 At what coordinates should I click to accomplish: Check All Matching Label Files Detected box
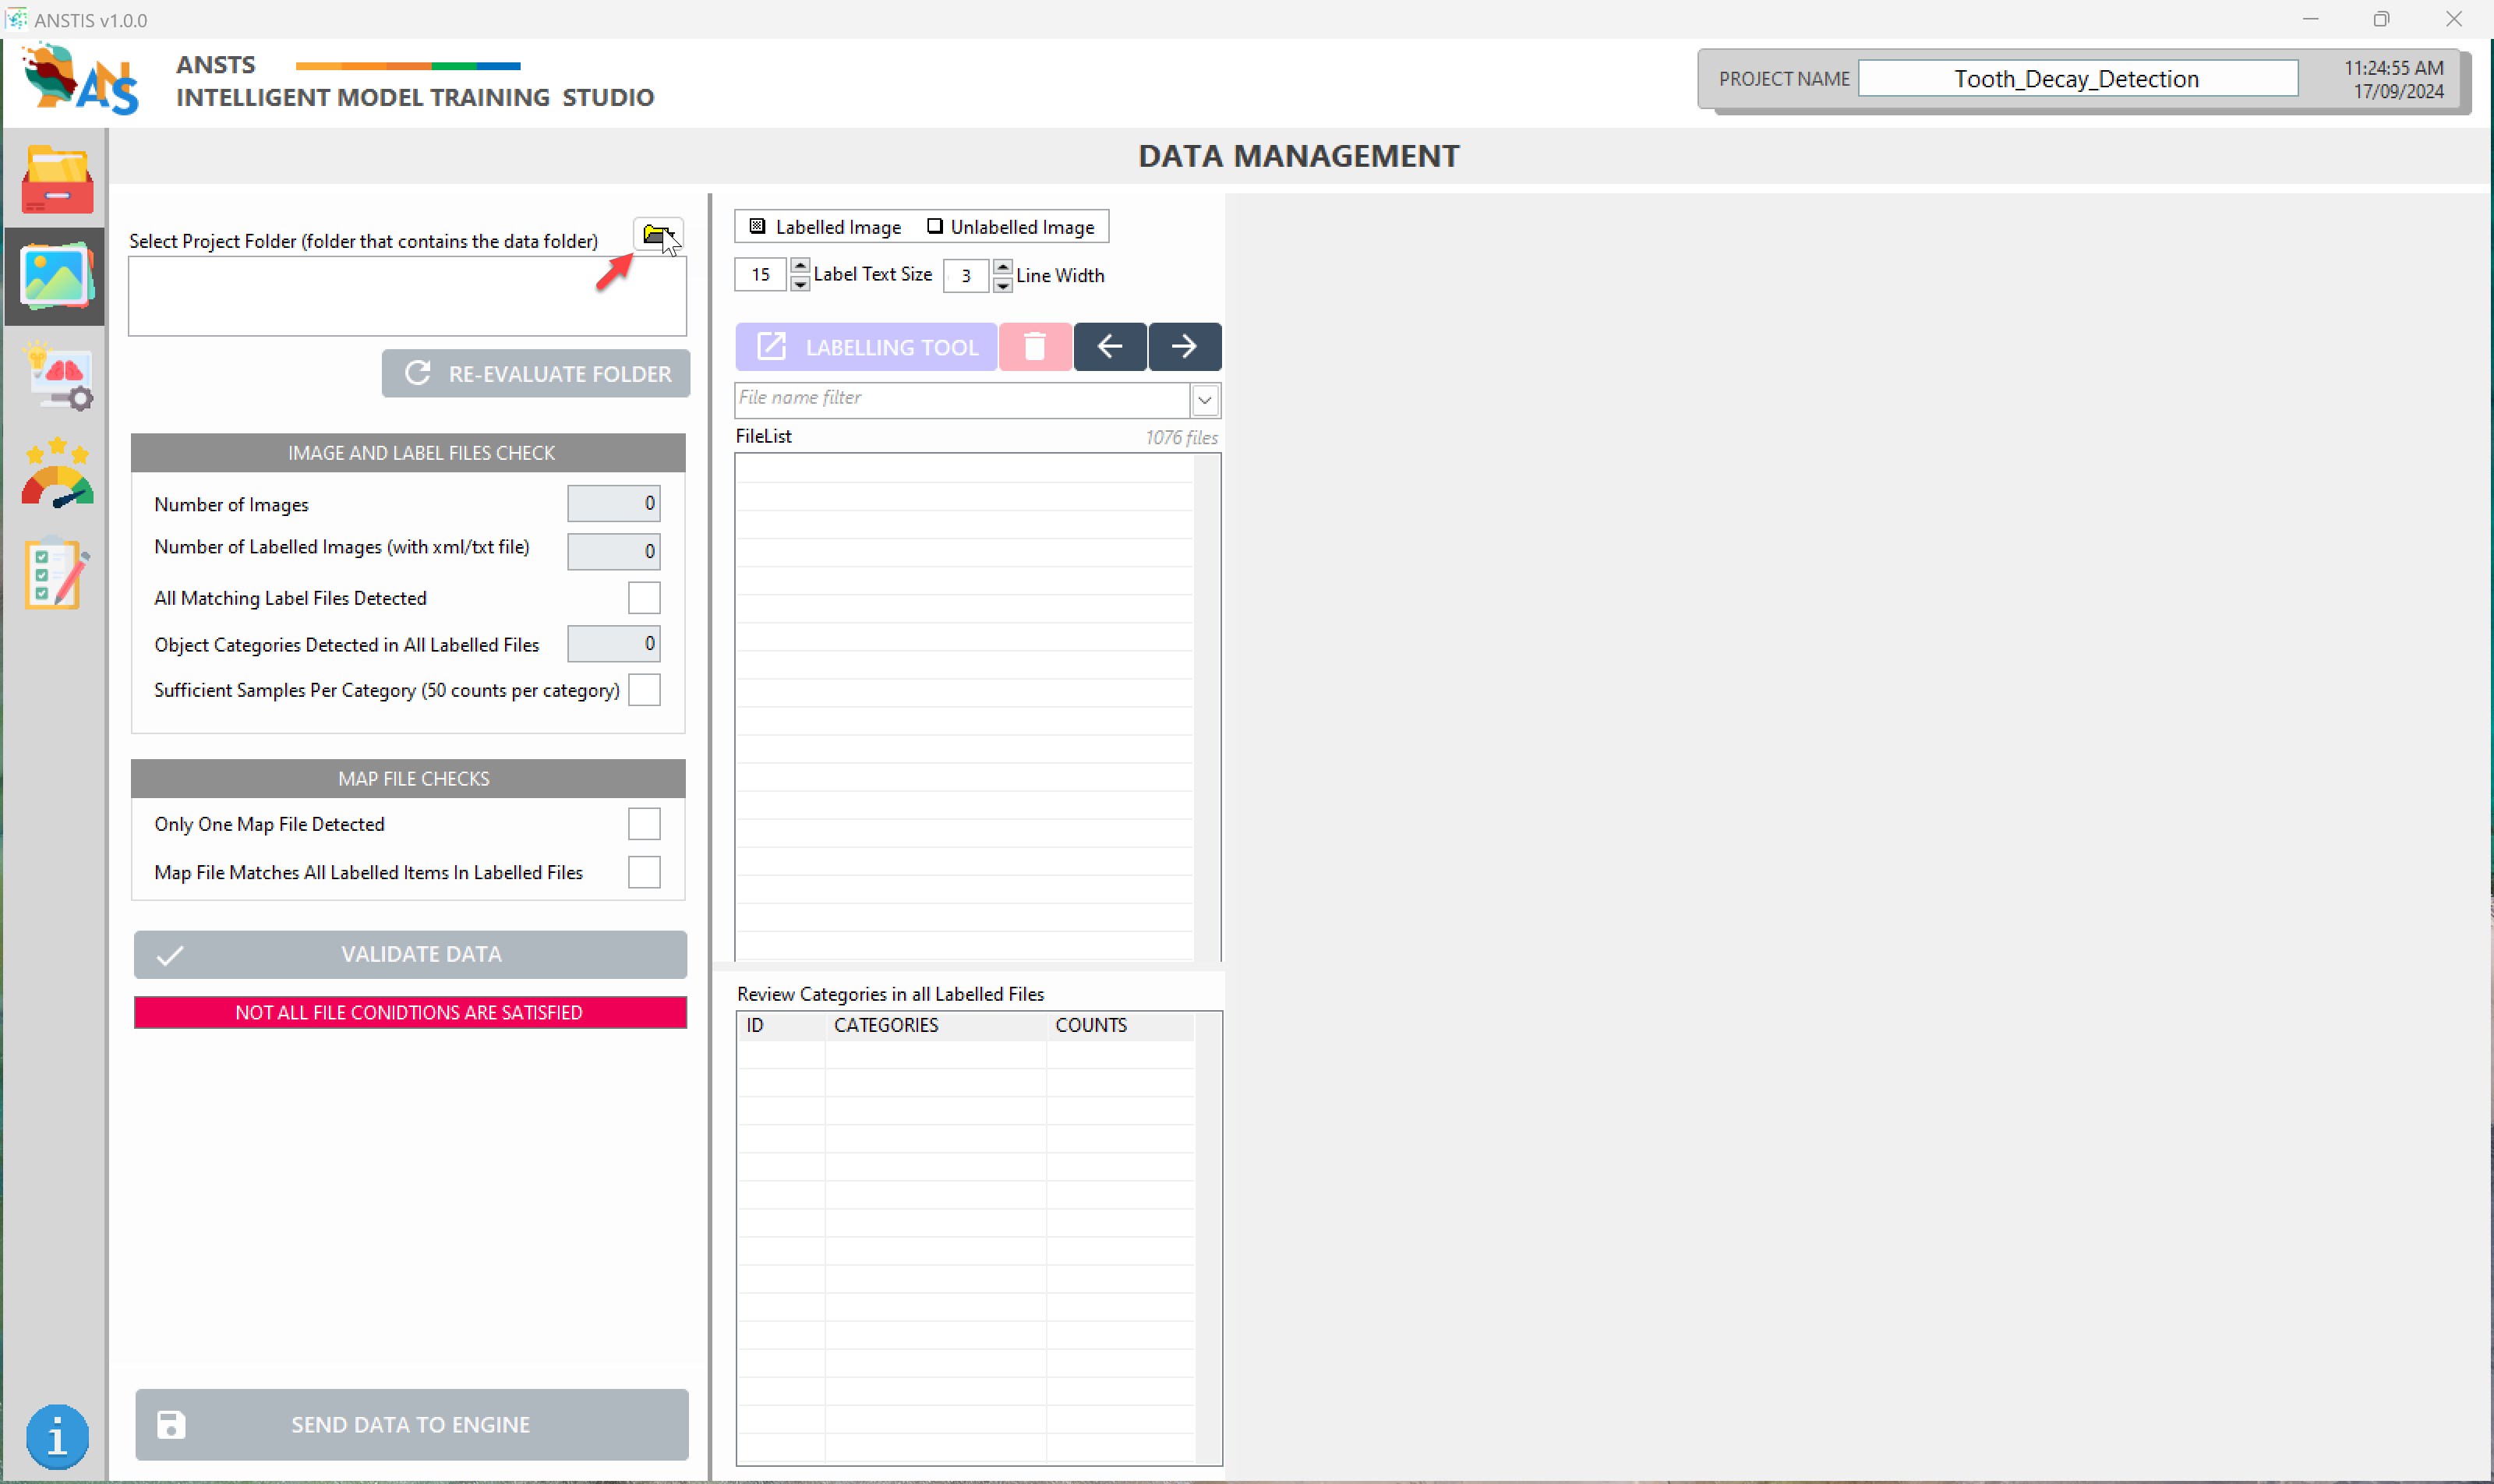click(643, 598)
